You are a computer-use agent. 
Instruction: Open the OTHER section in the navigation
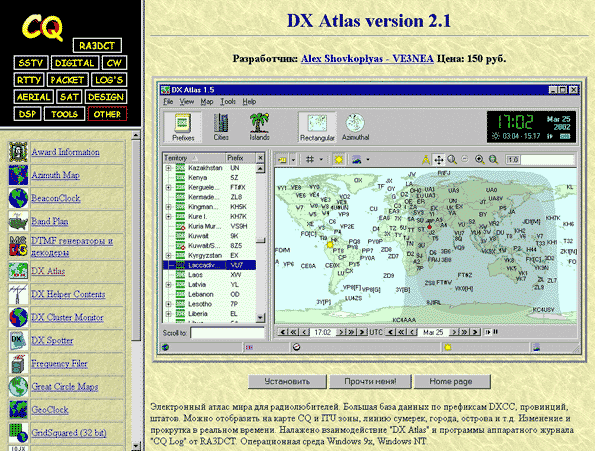coord(107,114)
